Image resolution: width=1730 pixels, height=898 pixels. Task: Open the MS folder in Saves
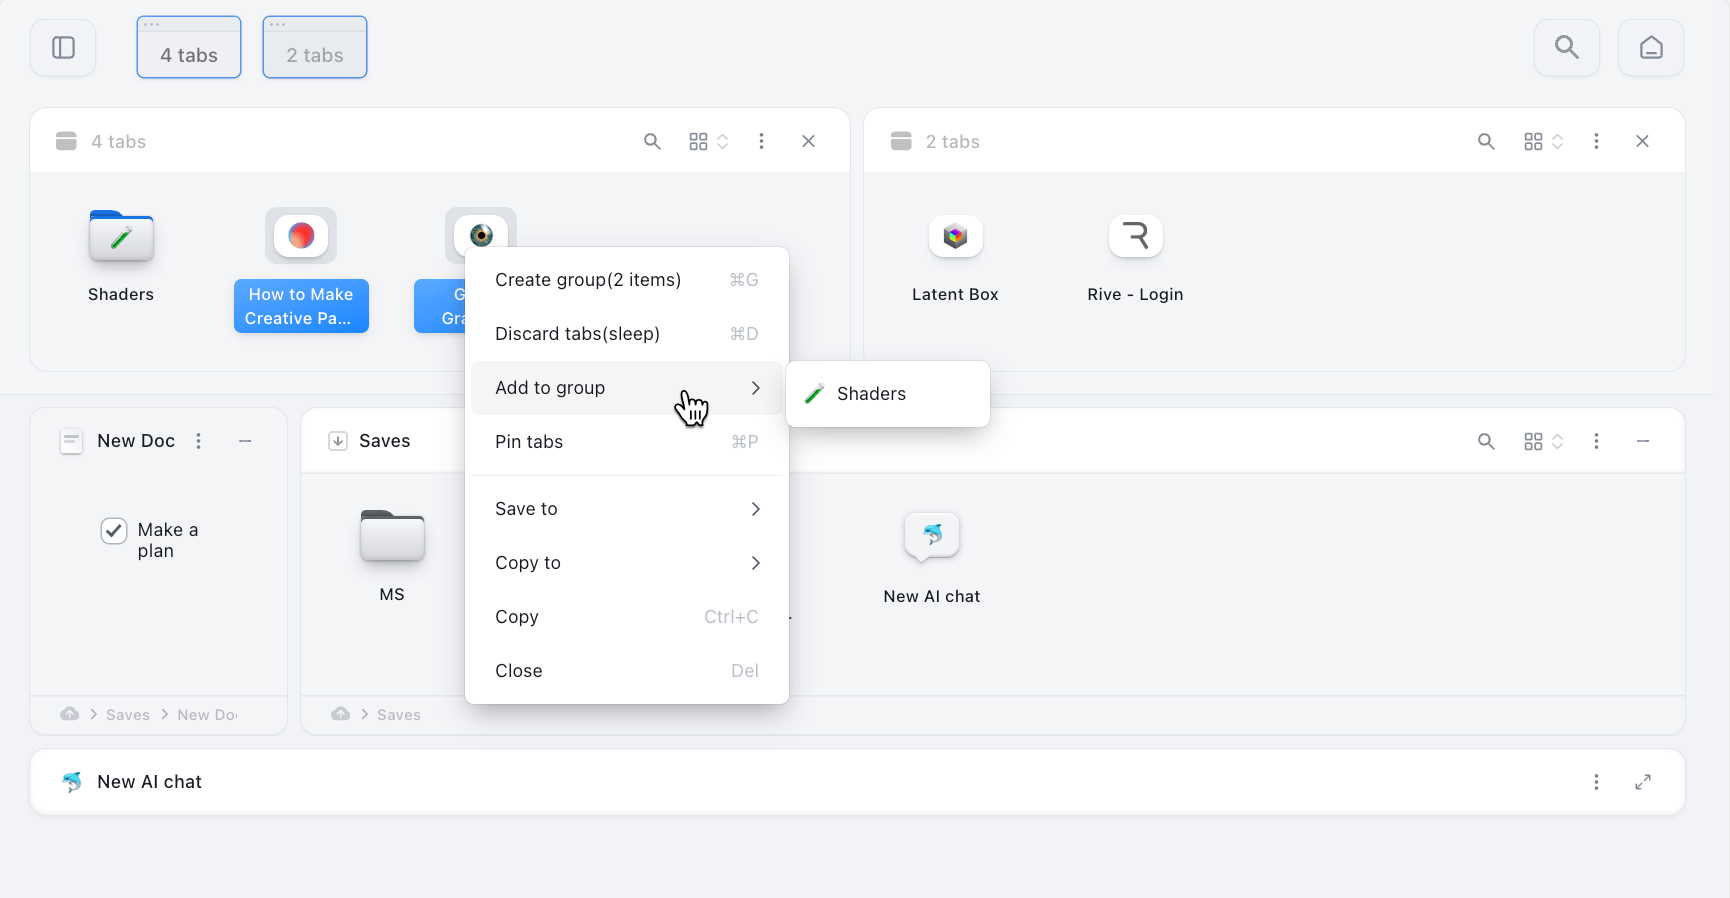click(x=392, y=538)
